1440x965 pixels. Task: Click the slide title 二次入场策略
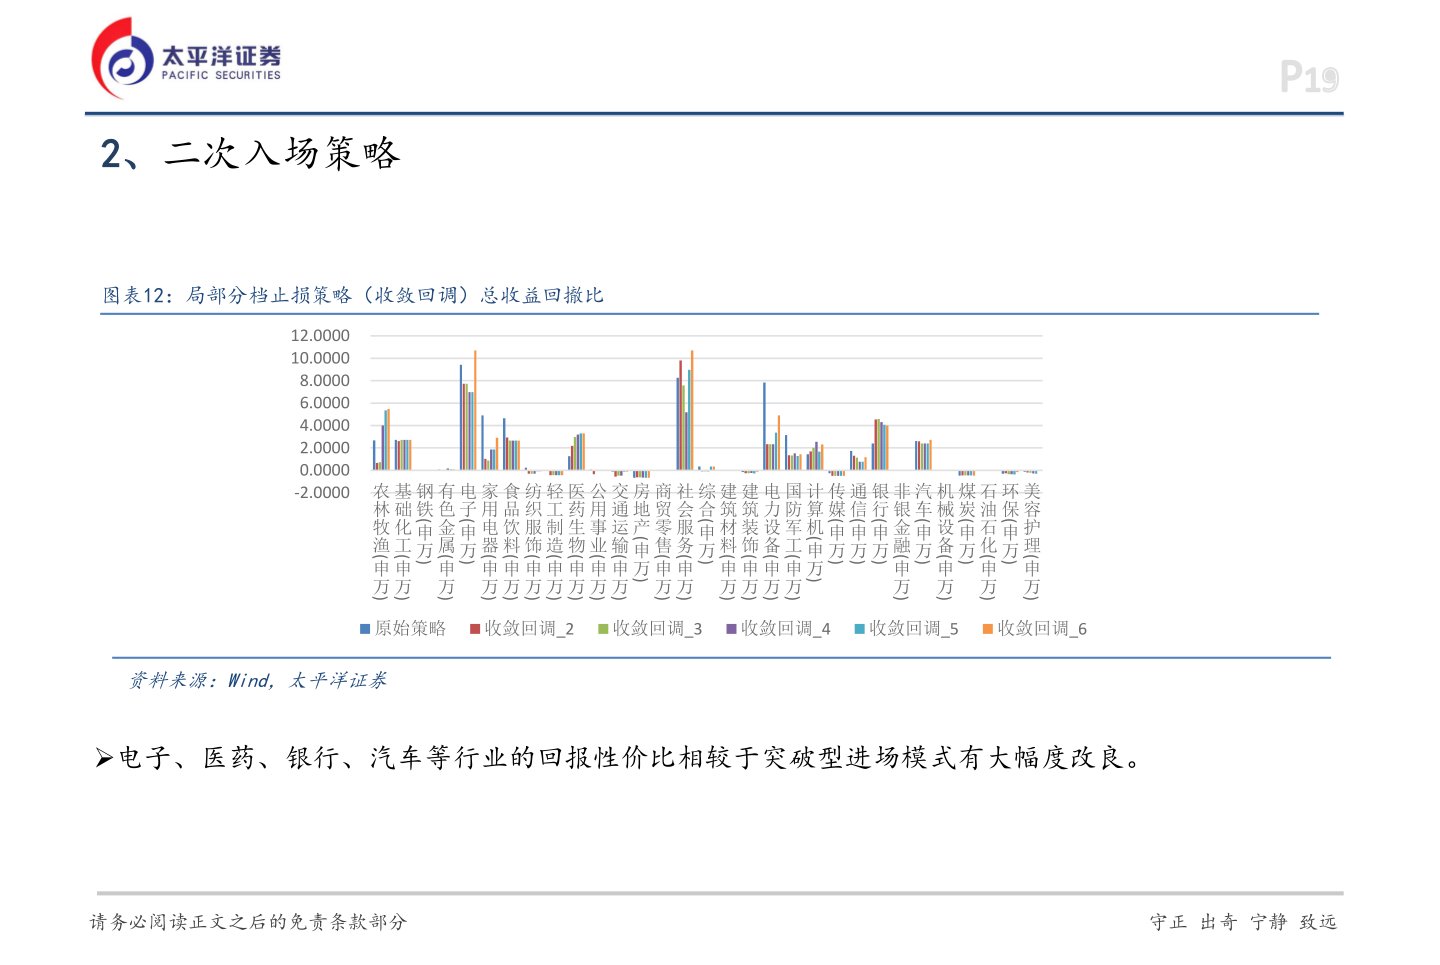pyautogui.click(x=250, y=153)
